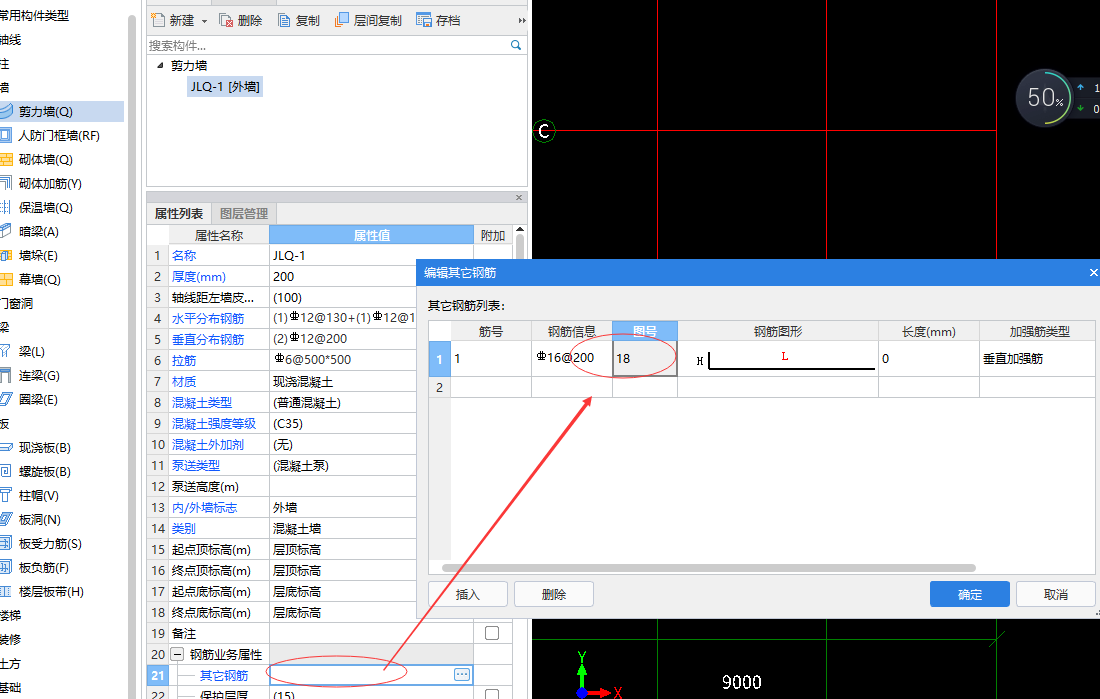
Task: Click 混凝土强度等级 value (C35)
Action: click(343, 423)
